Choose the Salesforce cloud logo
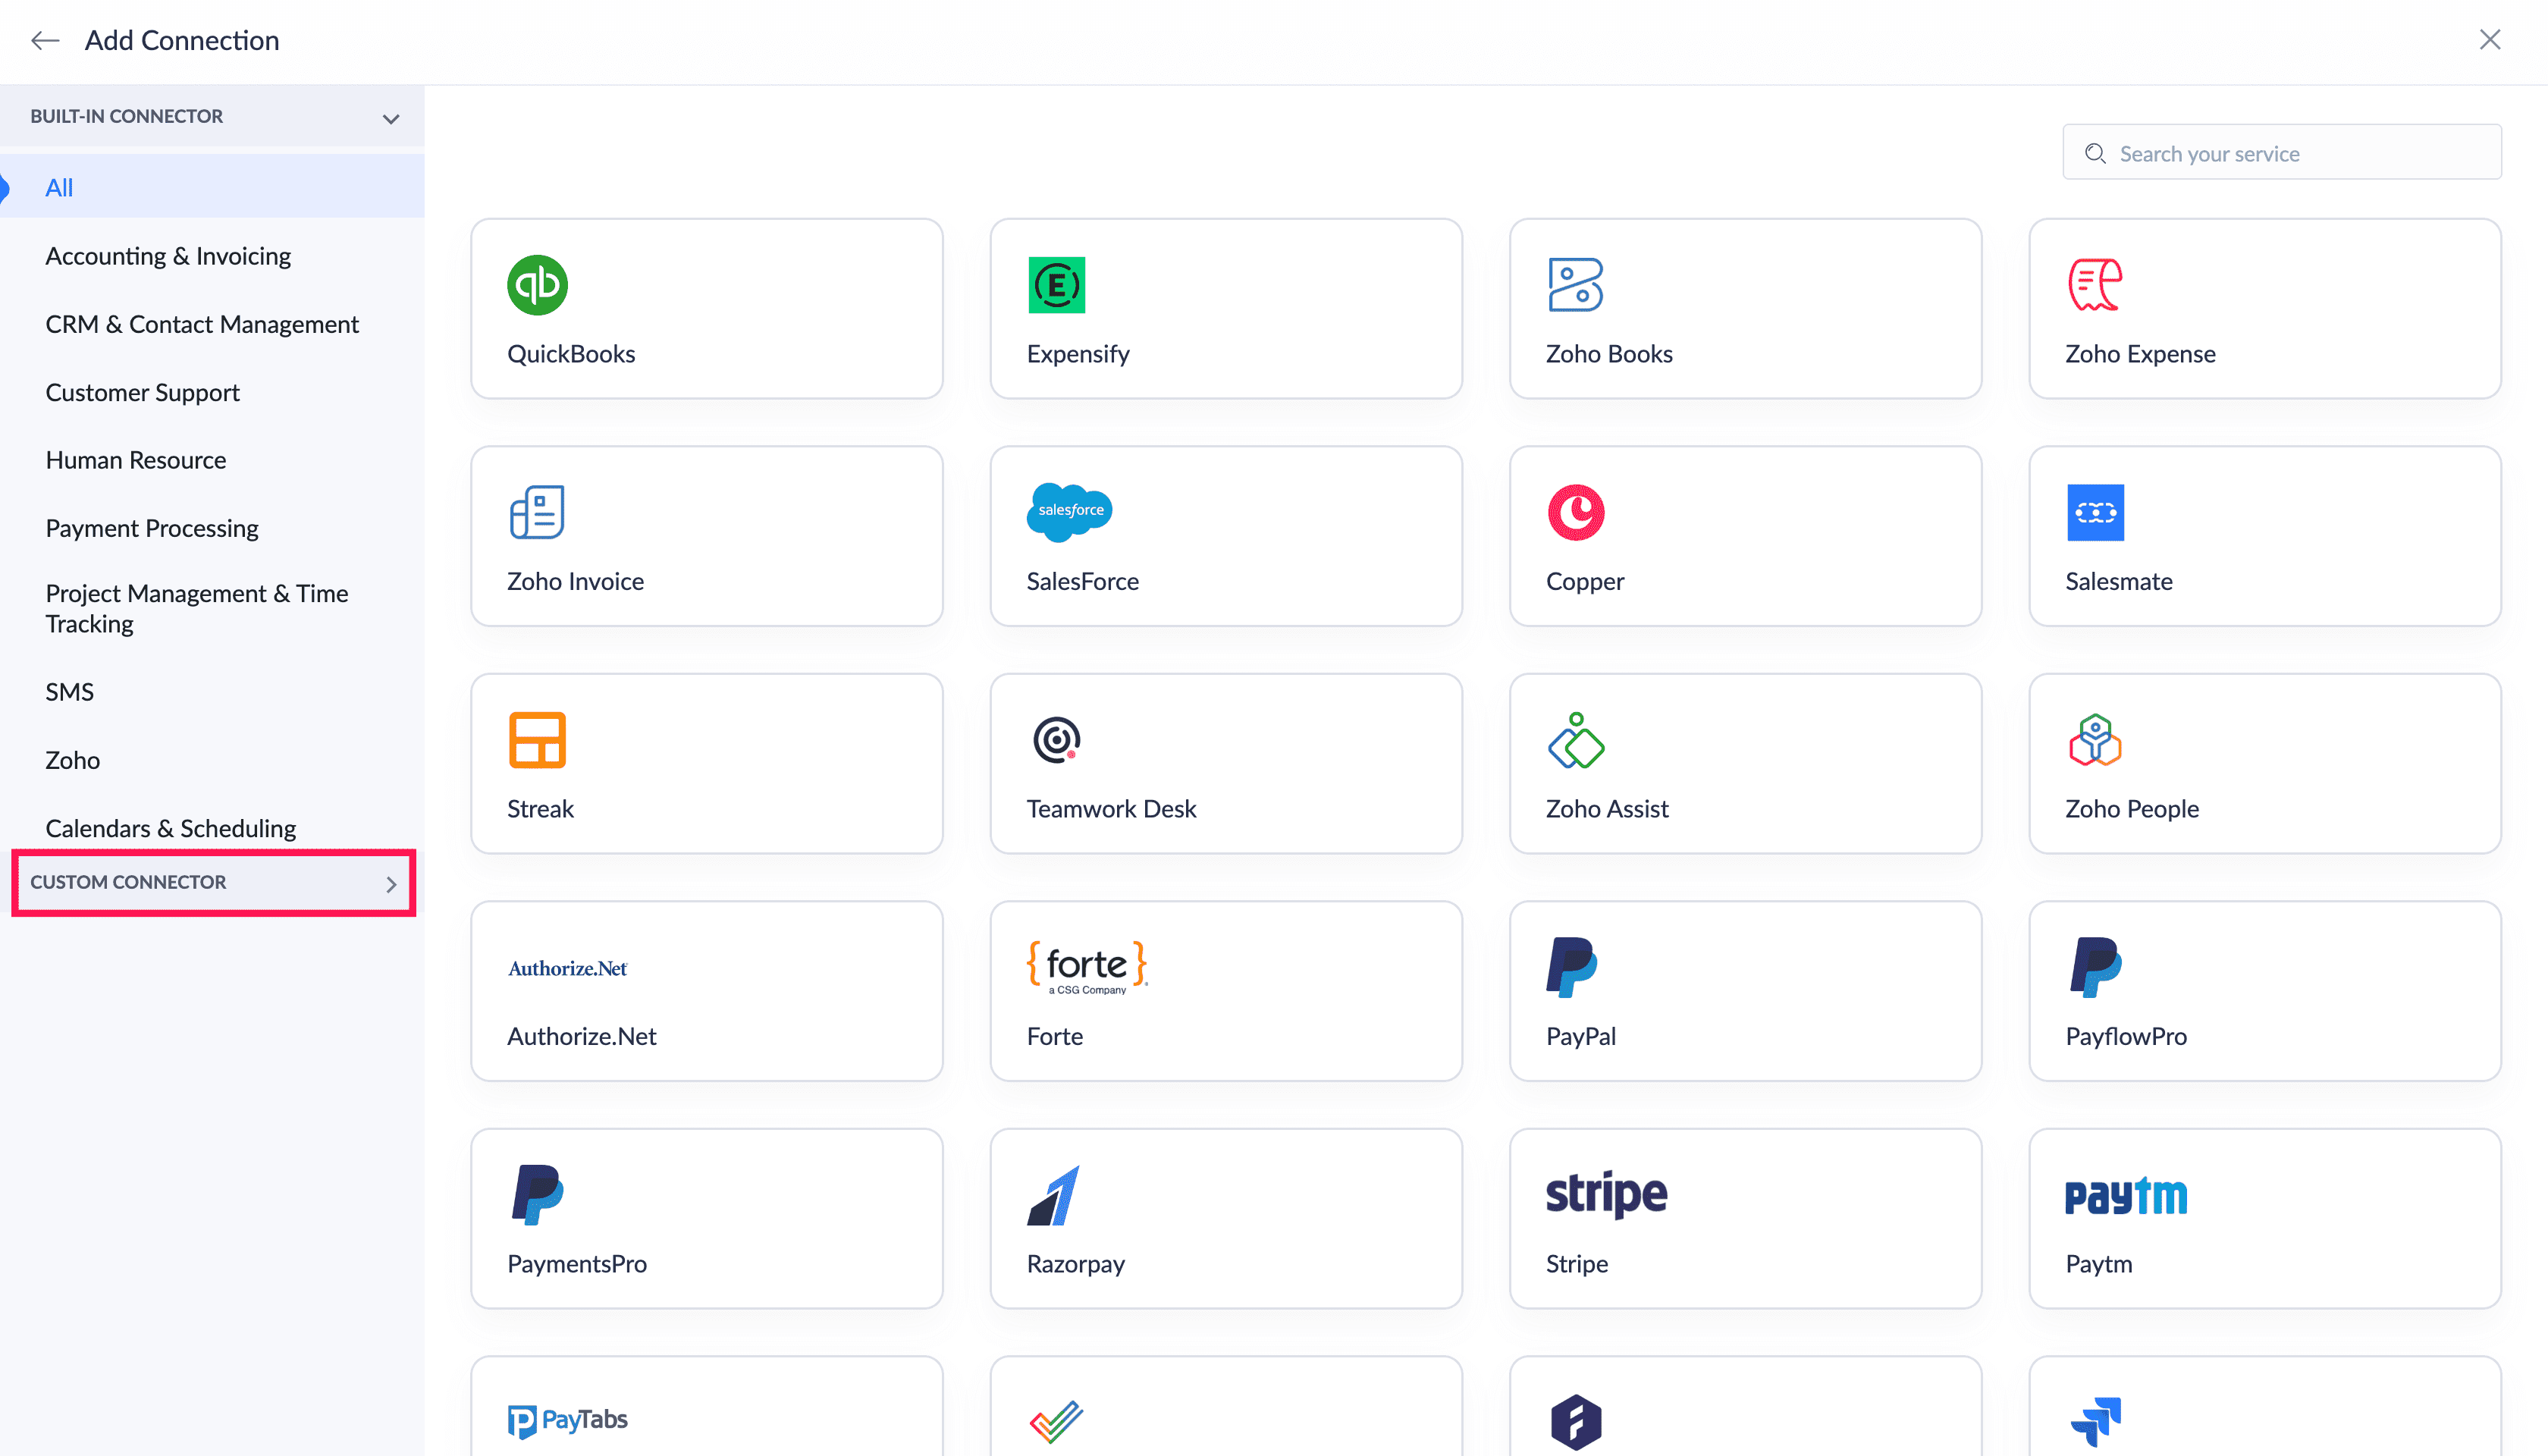The height and width of the screenshot is (1456, 2548). (x=1069, y=511)
